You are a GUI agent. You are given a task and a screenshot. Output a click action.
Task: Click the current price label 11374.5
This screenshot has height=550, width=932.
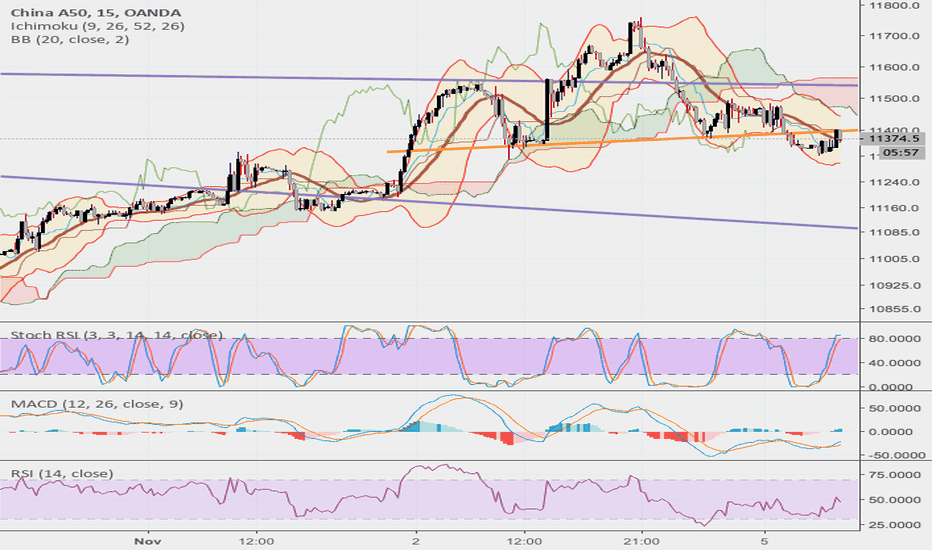click(x=893, y=139)
